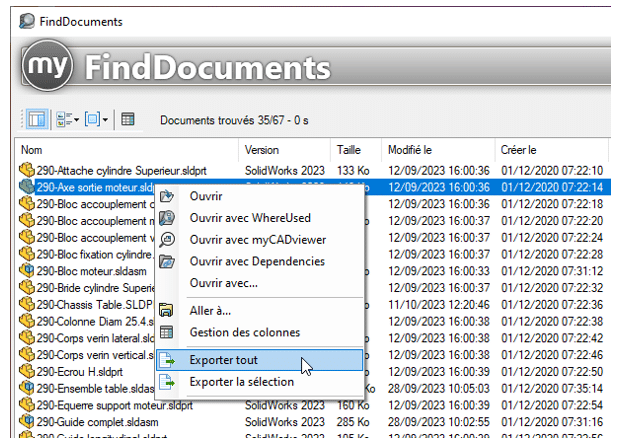Viewport: 620px width, 448px height.
Task: Click Documents trouvés 35/67 status text
Action: coord(234,120)
